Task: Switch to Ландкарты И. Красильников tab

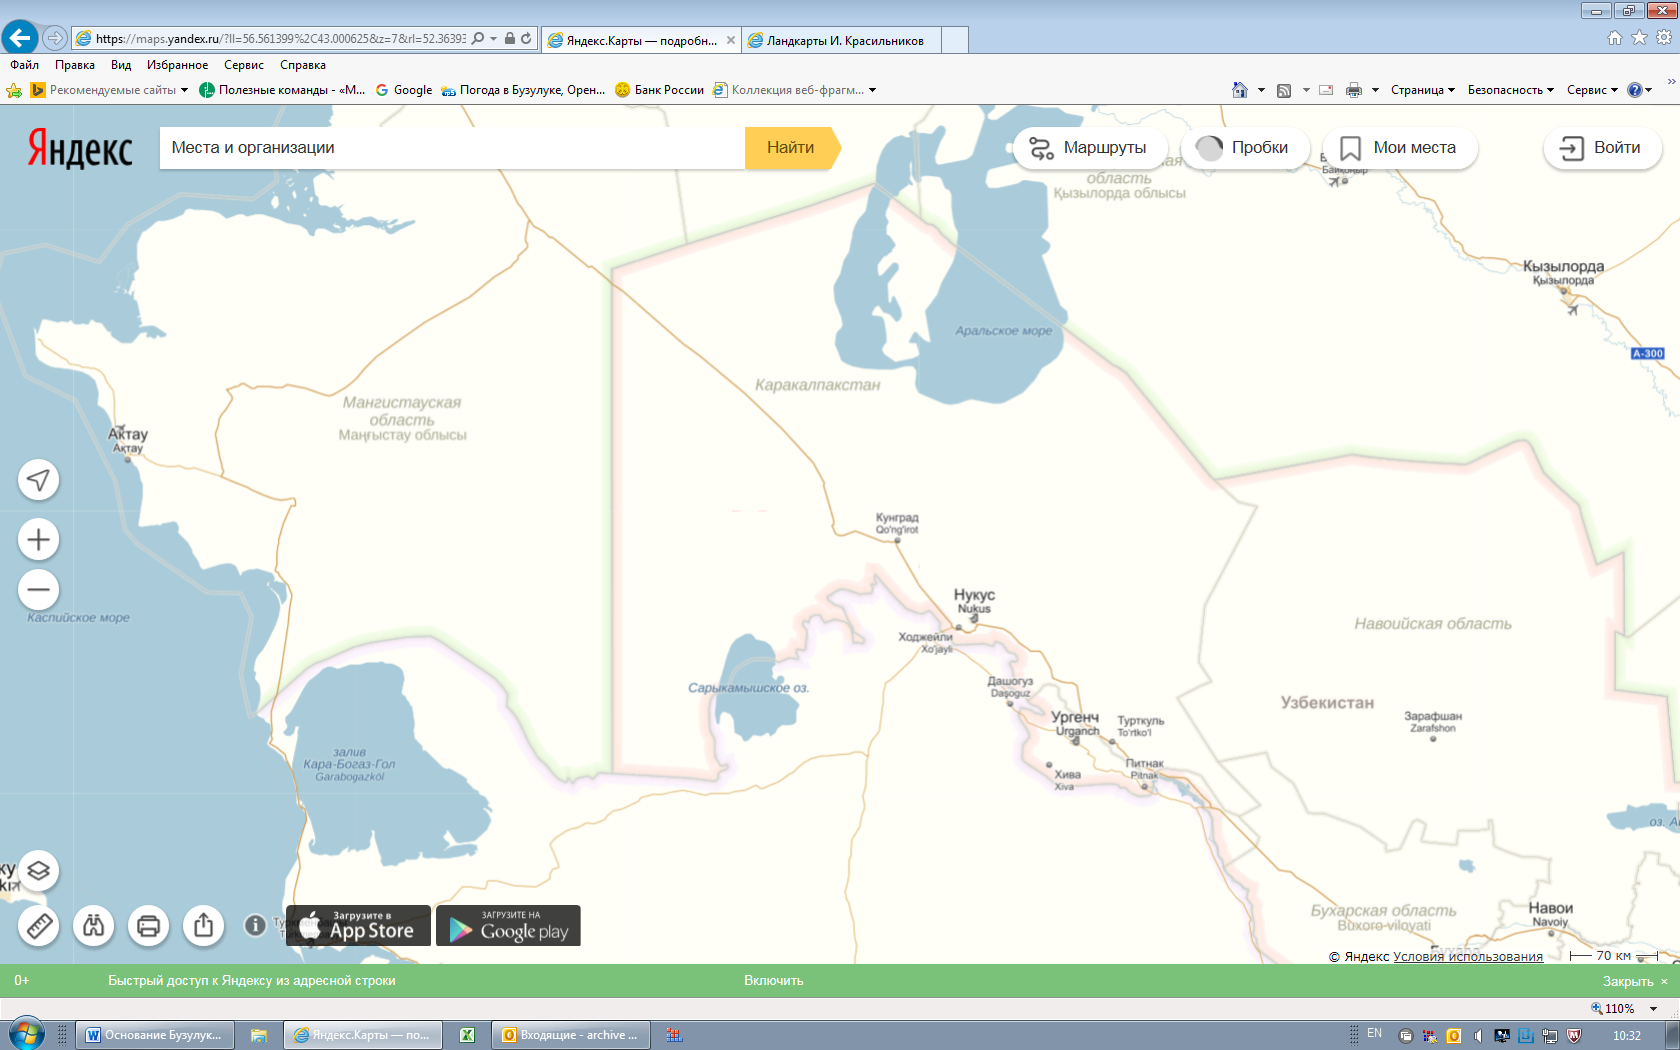Action: [x=842, y=40]
